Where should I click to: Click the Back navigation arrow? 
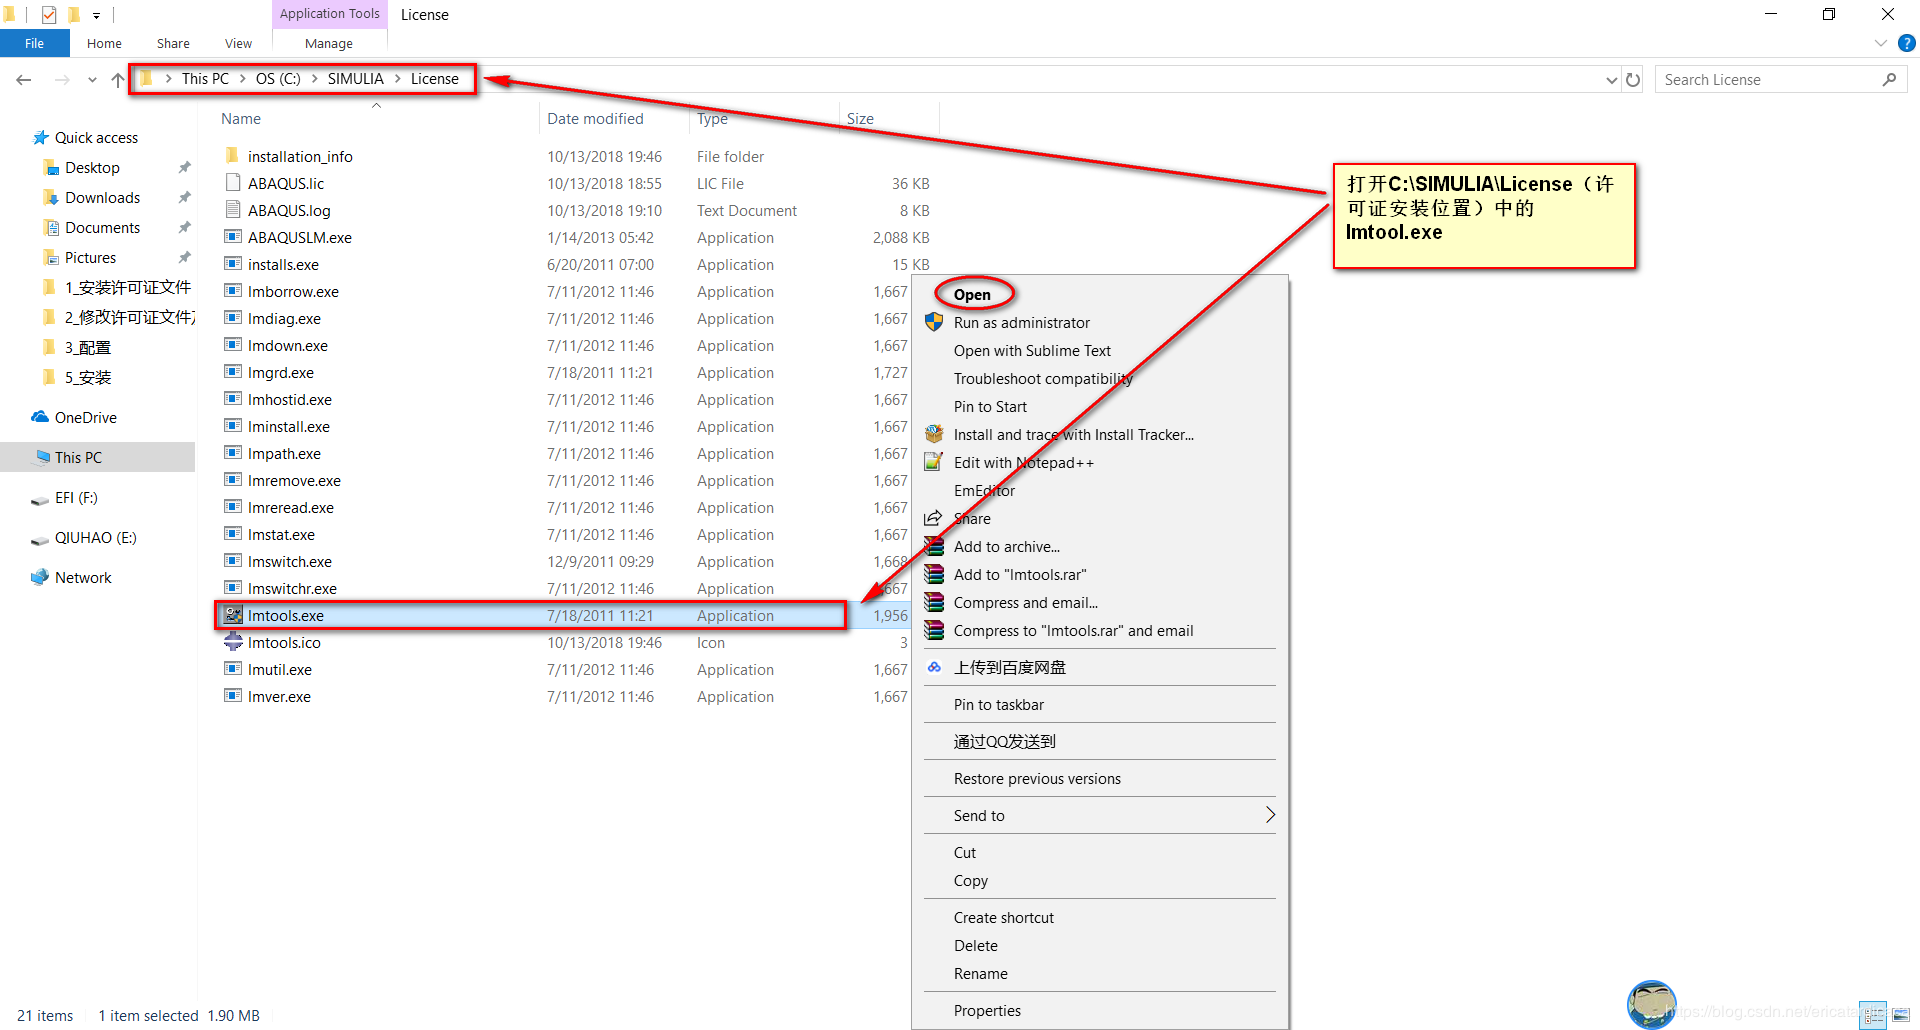(24, 80)
